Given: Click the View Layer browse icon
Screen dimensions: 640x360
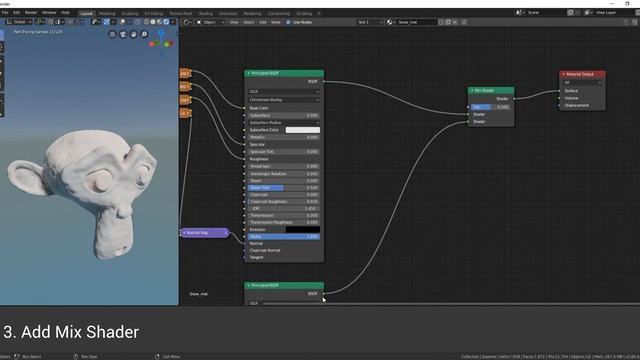Looking at the screenshot, I should click(588, 13).
